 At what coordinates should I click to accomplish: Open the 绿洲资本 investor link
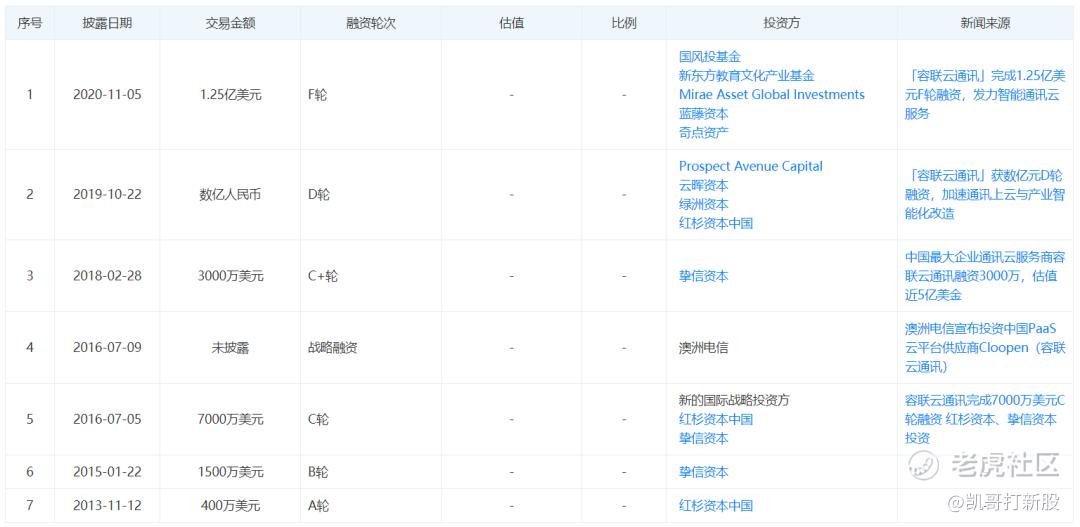[703, 204]
